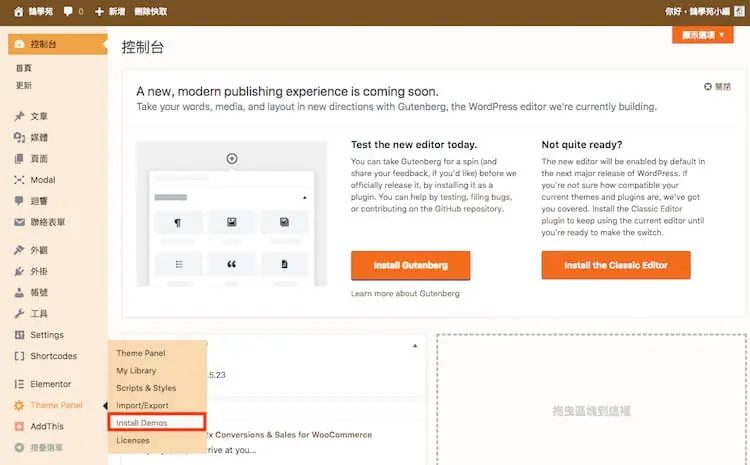Go to 首頁 under 控制台
The image size is (750, 465).
tap(23, 68)
